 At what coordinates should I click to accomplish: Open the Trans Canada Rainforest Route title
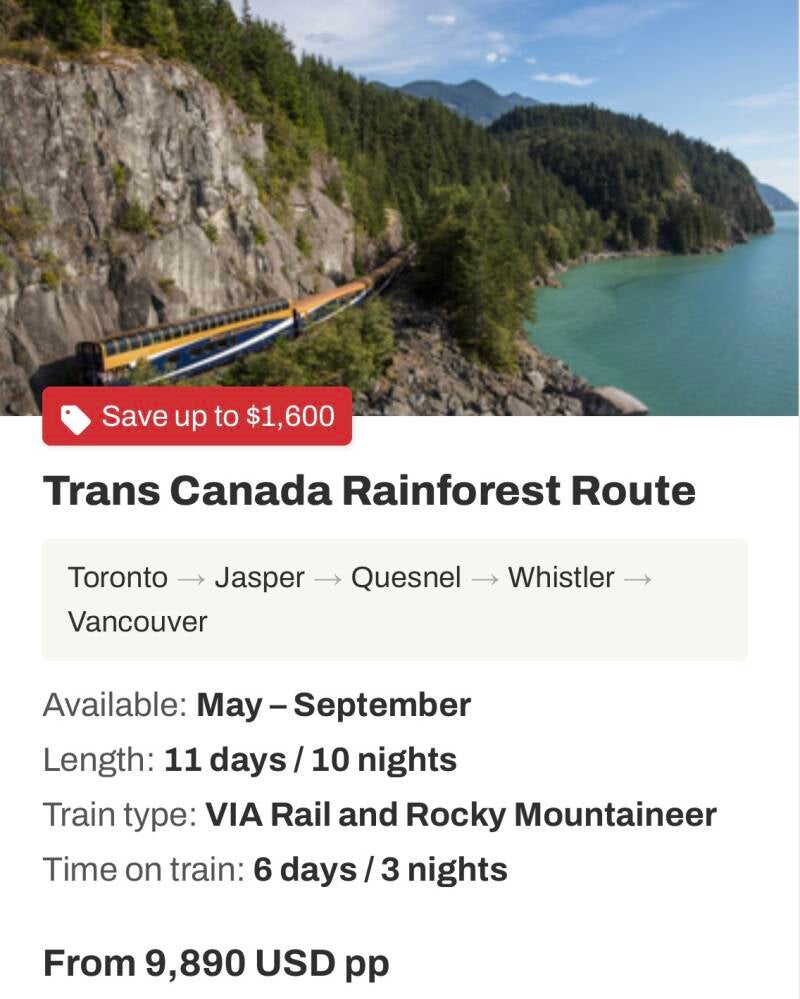369,491
